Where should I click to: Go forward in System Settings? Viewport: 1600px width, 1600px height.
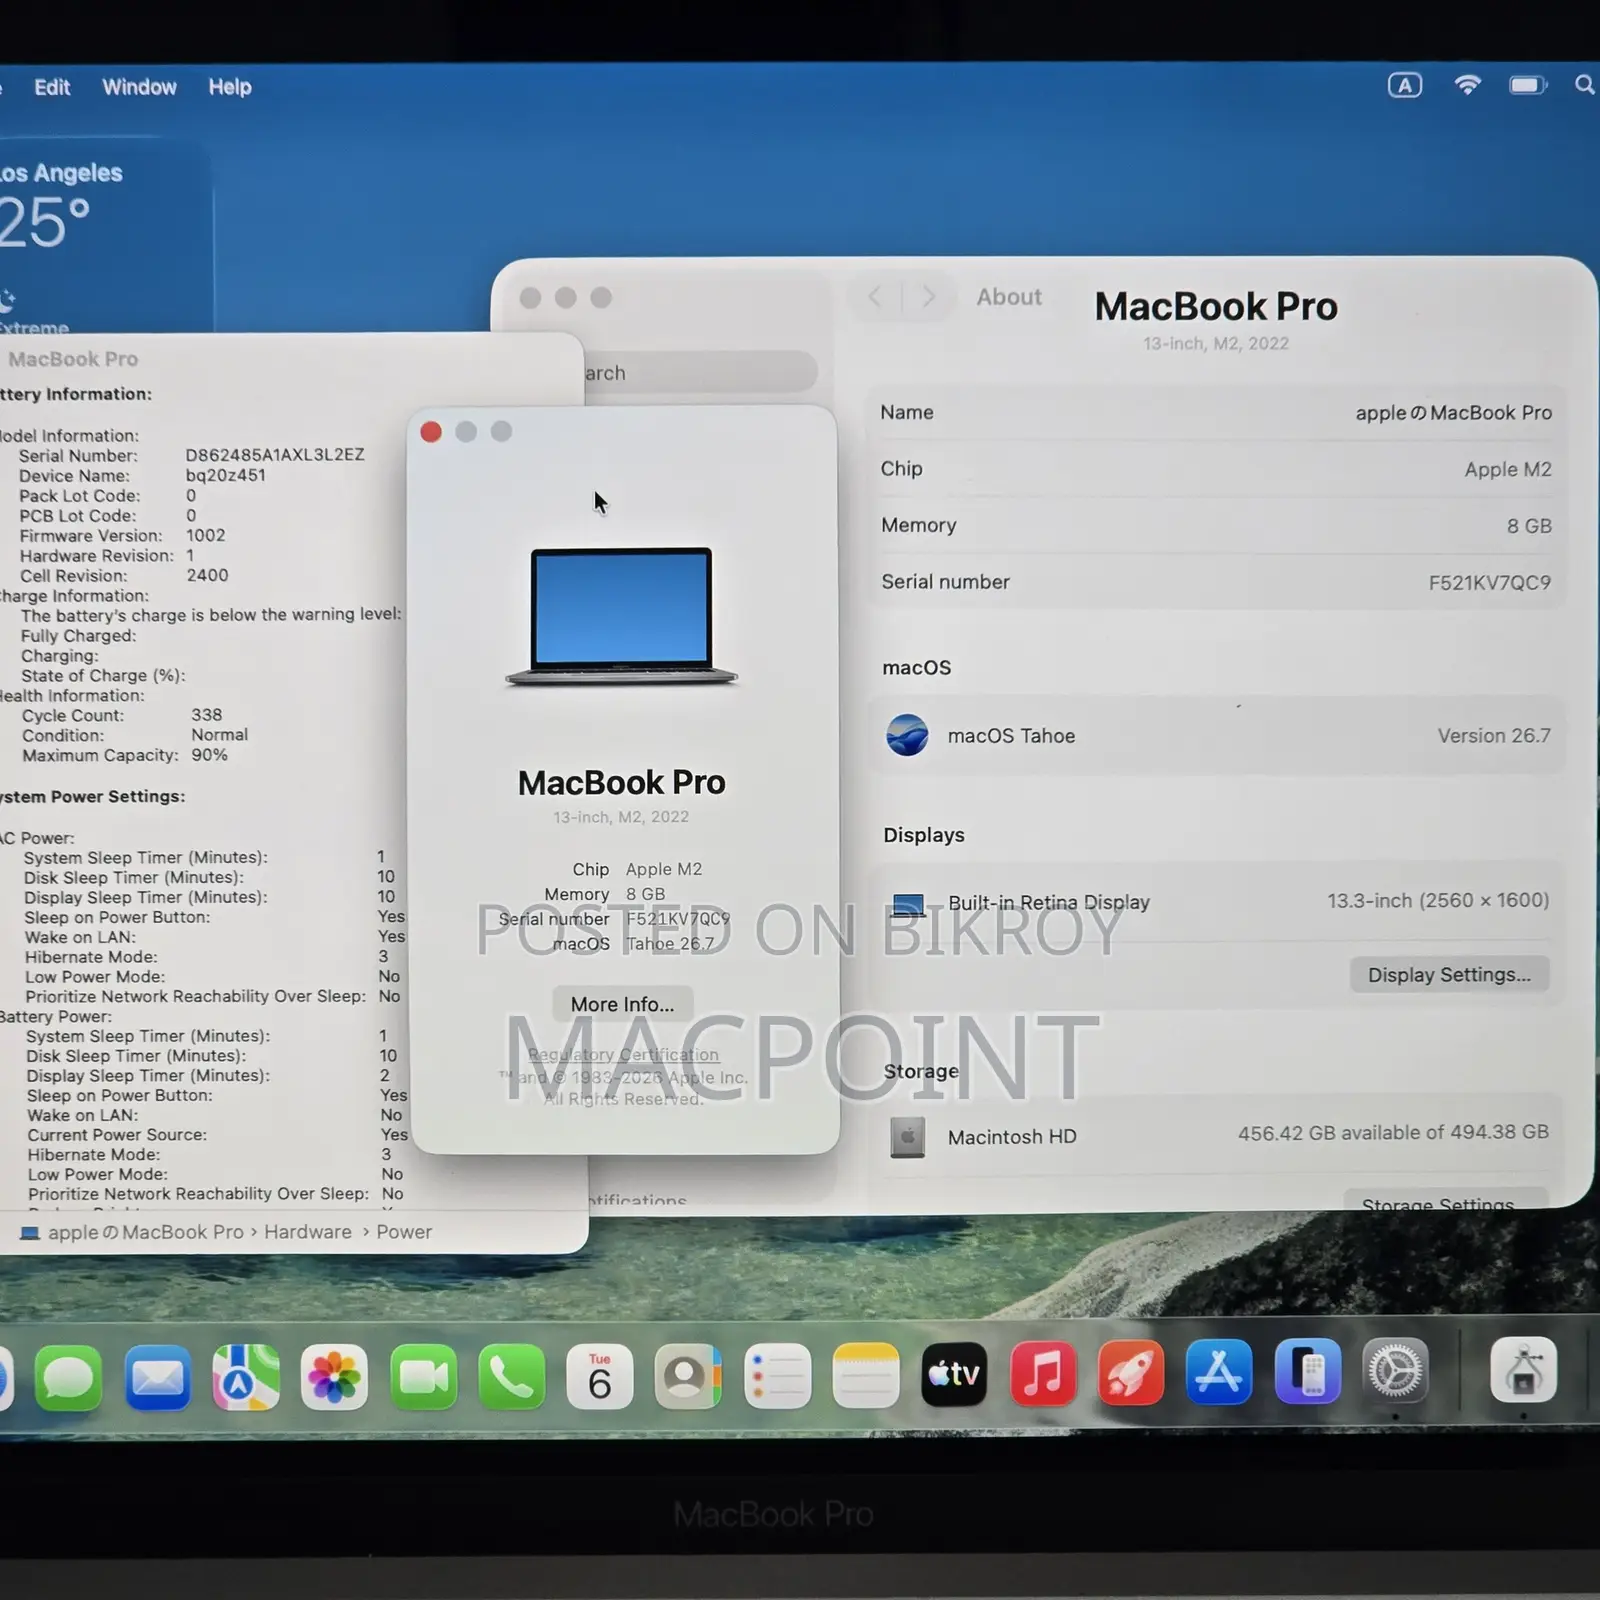point(928,297)
